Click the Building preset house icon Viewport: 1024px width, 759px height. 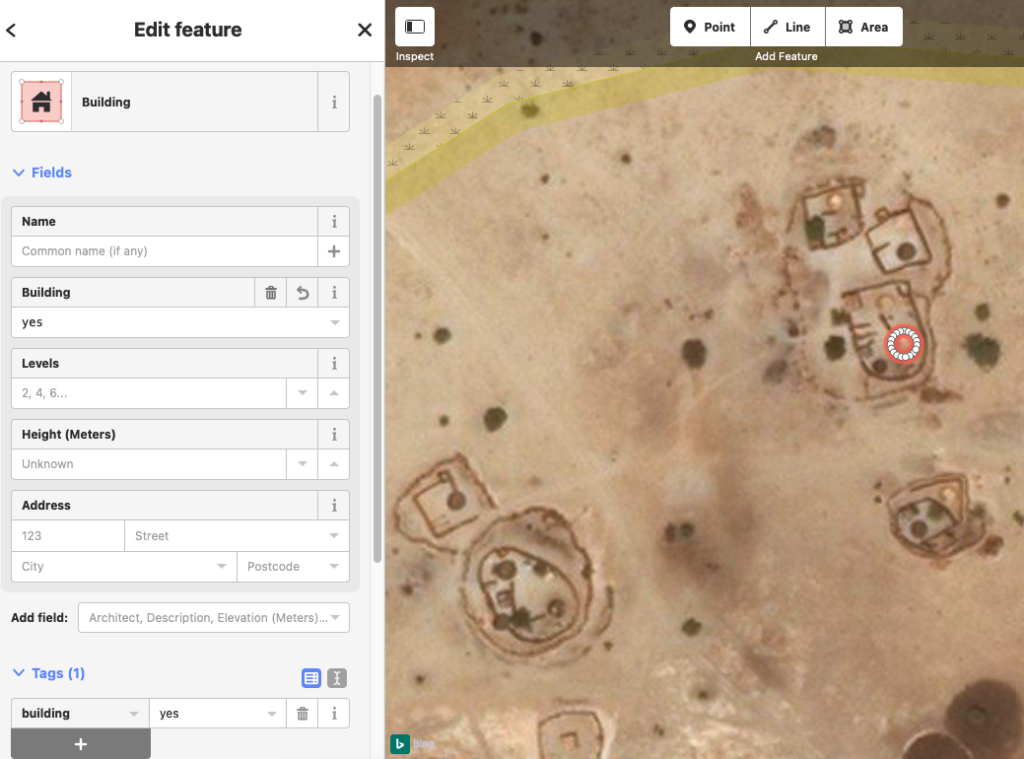[40, 101]
